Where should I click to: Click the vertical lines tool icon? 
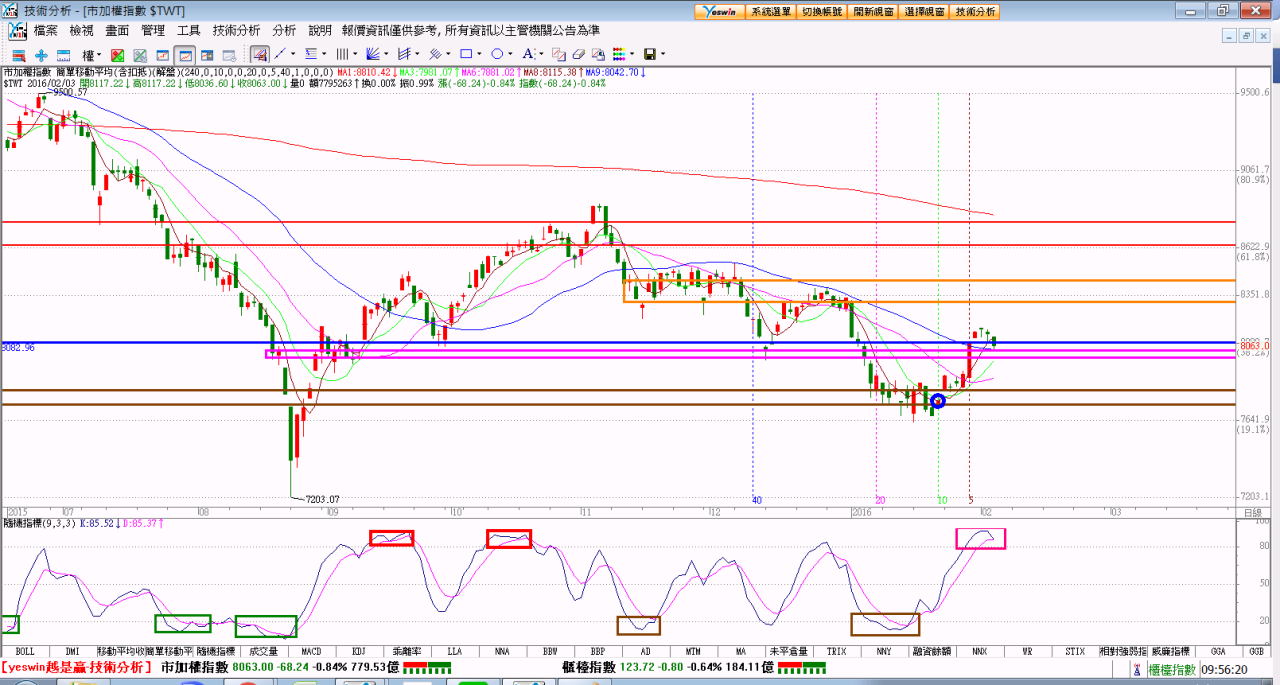(x=341, y=54)
